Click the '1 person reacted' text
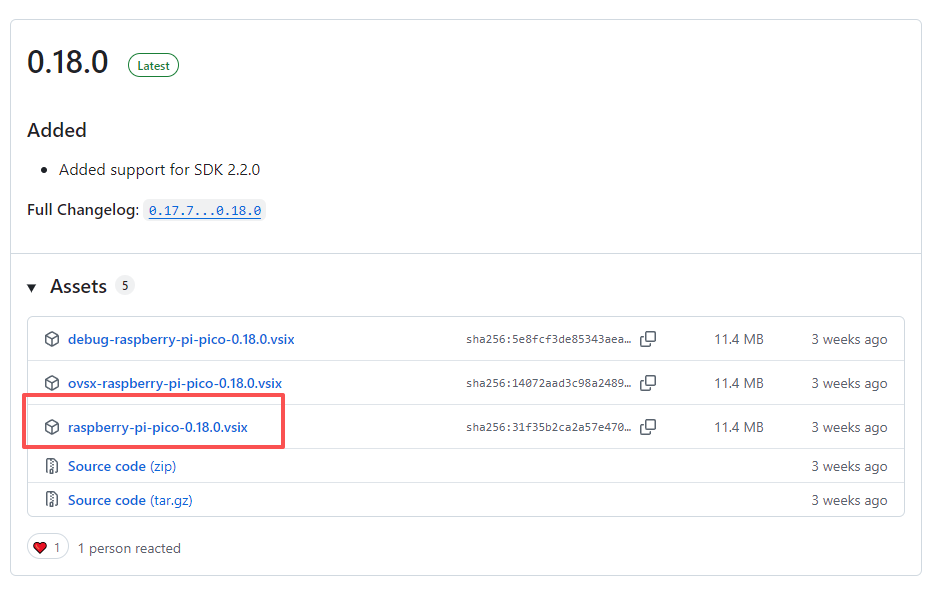Image resolution: width=940 pixels, height=589 pixels. [x=129, y=548]
